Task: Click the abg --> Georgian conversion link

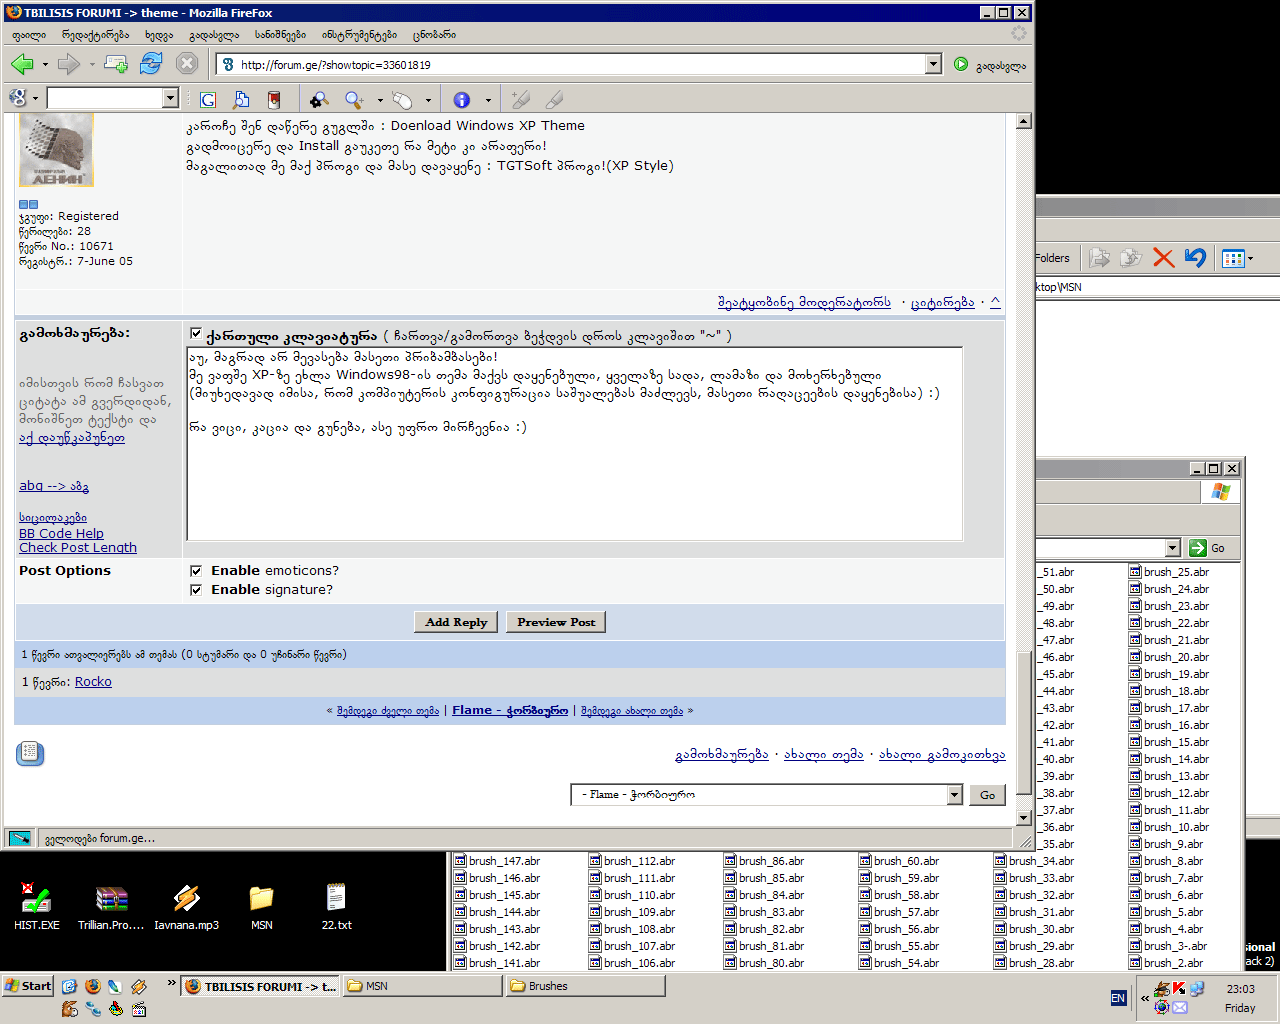Action: (54, 486)
